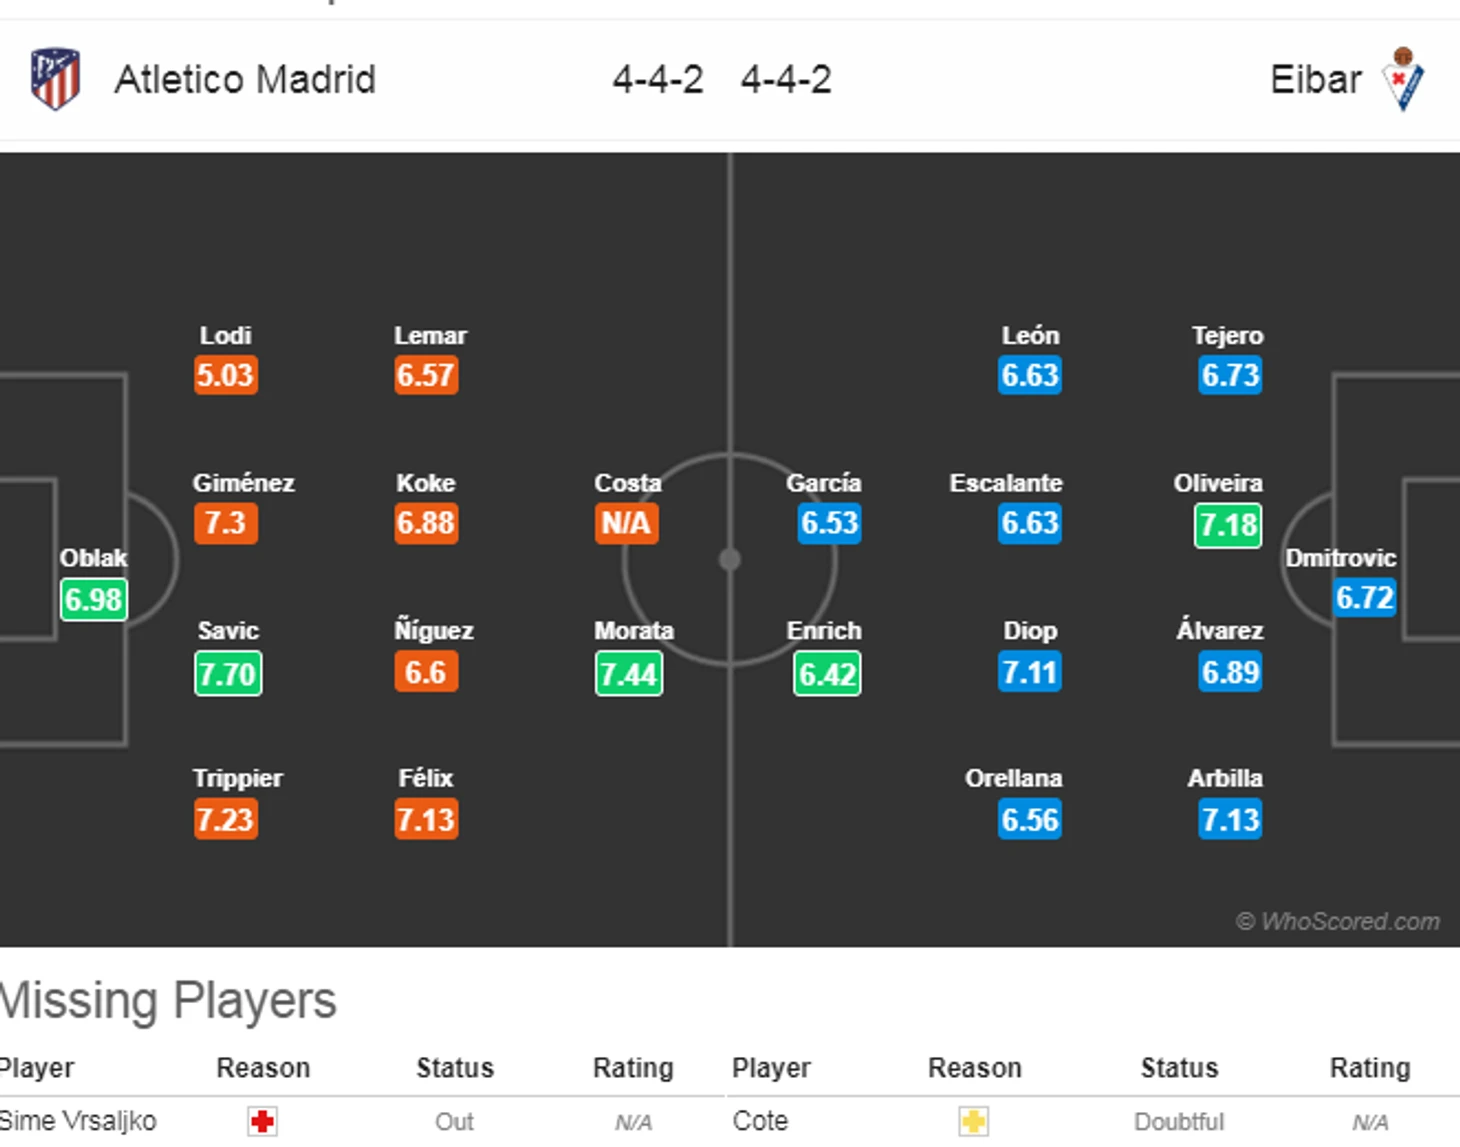The image size is (1460, 1147).
Task: Click Diop's blue 7.11 rating badge
Action: [x=1029, y=672]
